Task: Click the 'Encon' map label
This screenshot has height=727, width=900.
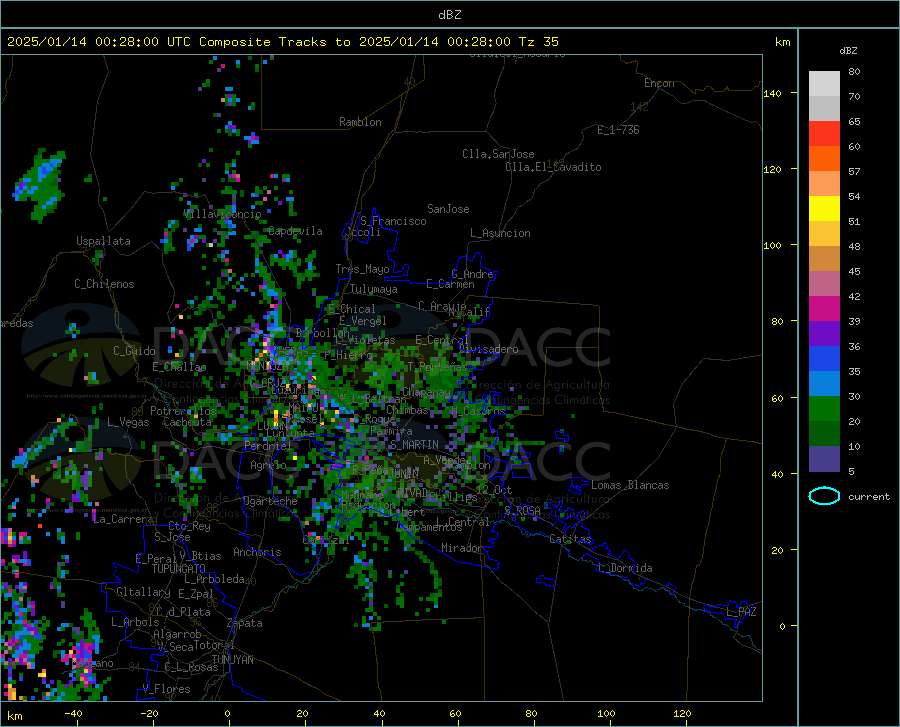Action: pyautogui.click(x=659, y=83)
